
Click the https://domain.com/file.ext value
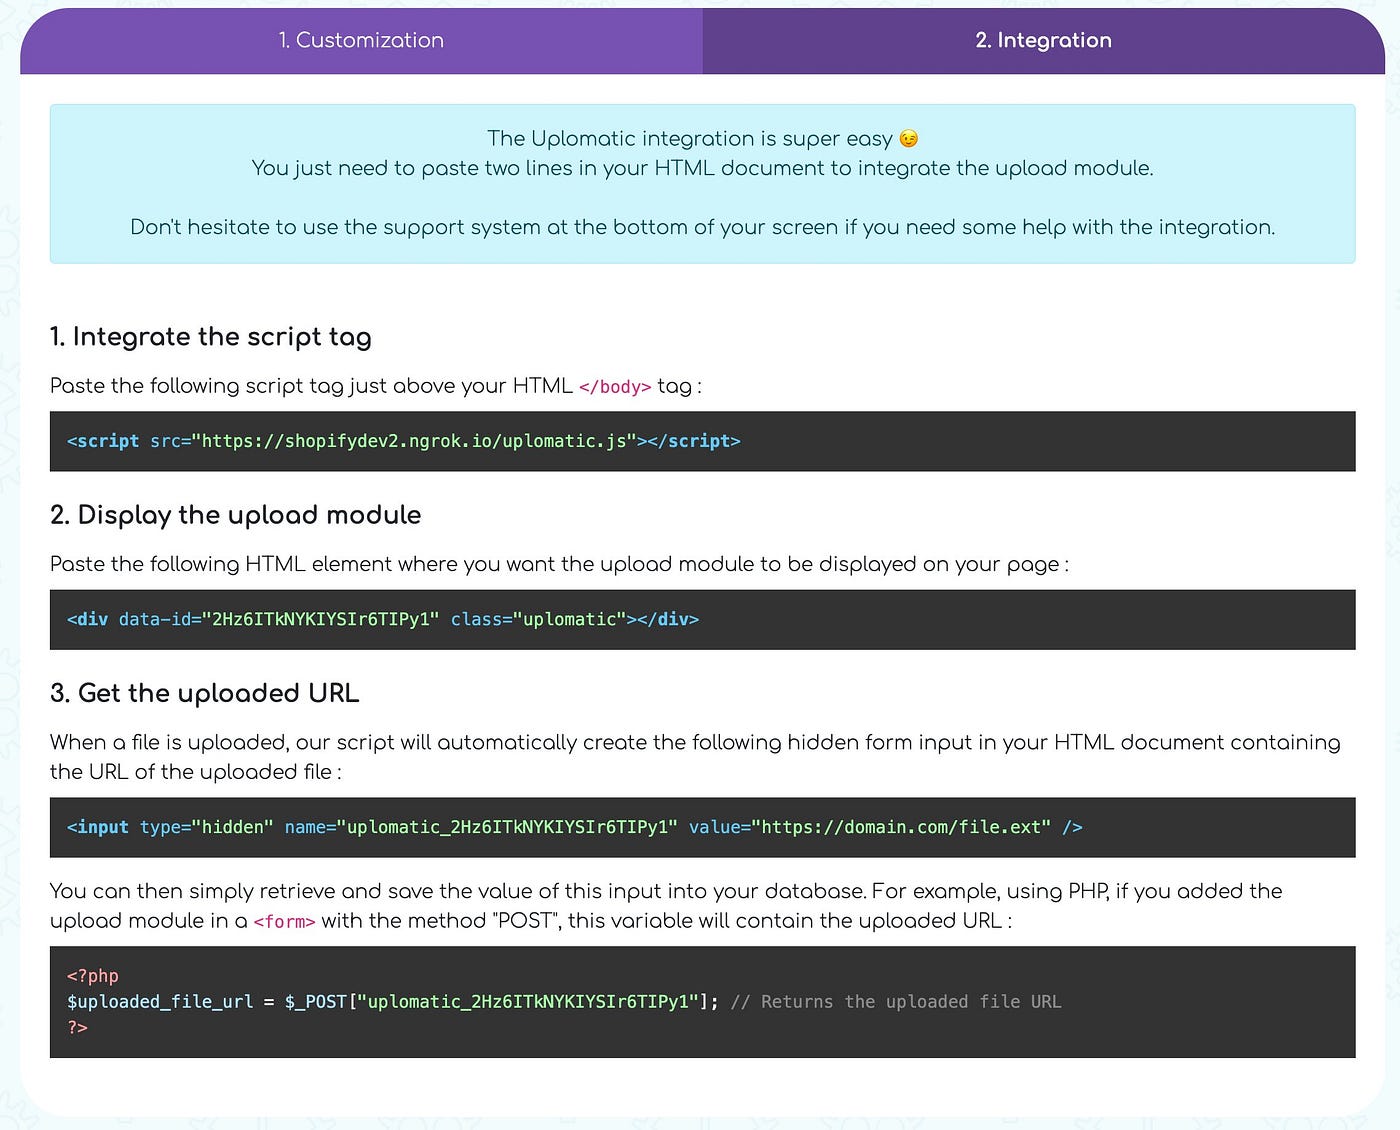pos(906,827)
